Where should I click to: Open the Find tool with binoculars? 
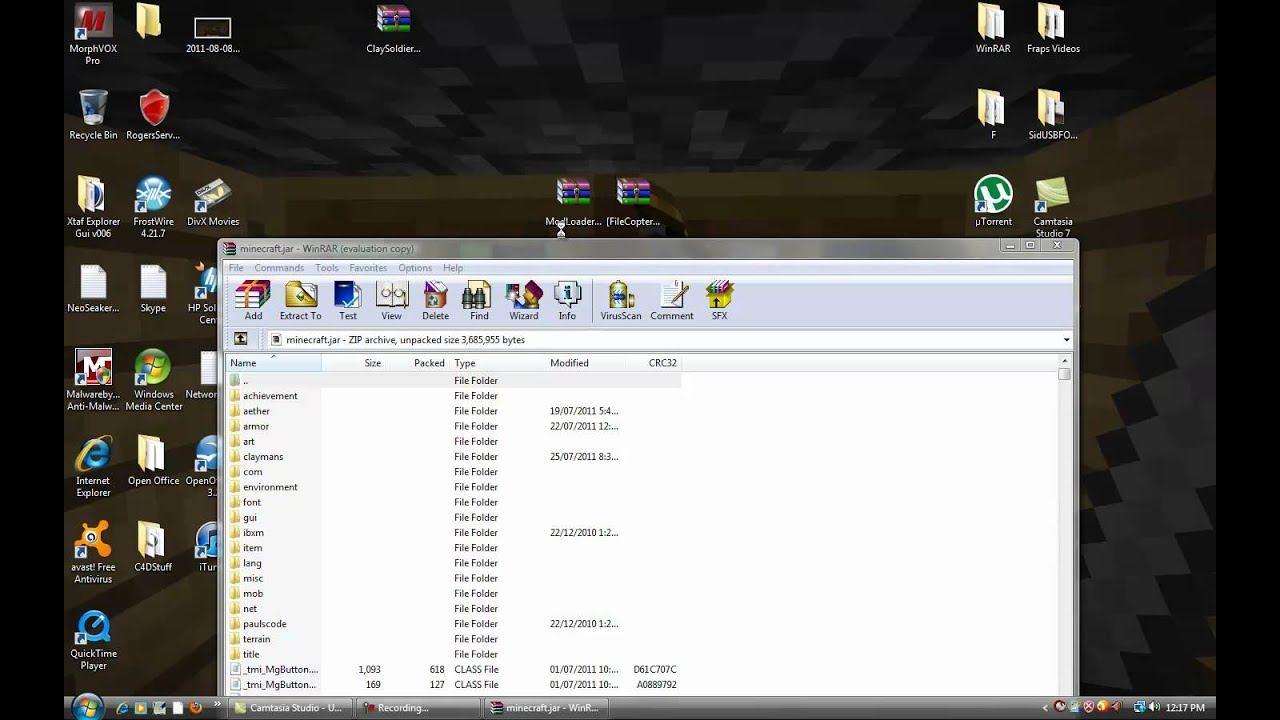tap(479, 300)
